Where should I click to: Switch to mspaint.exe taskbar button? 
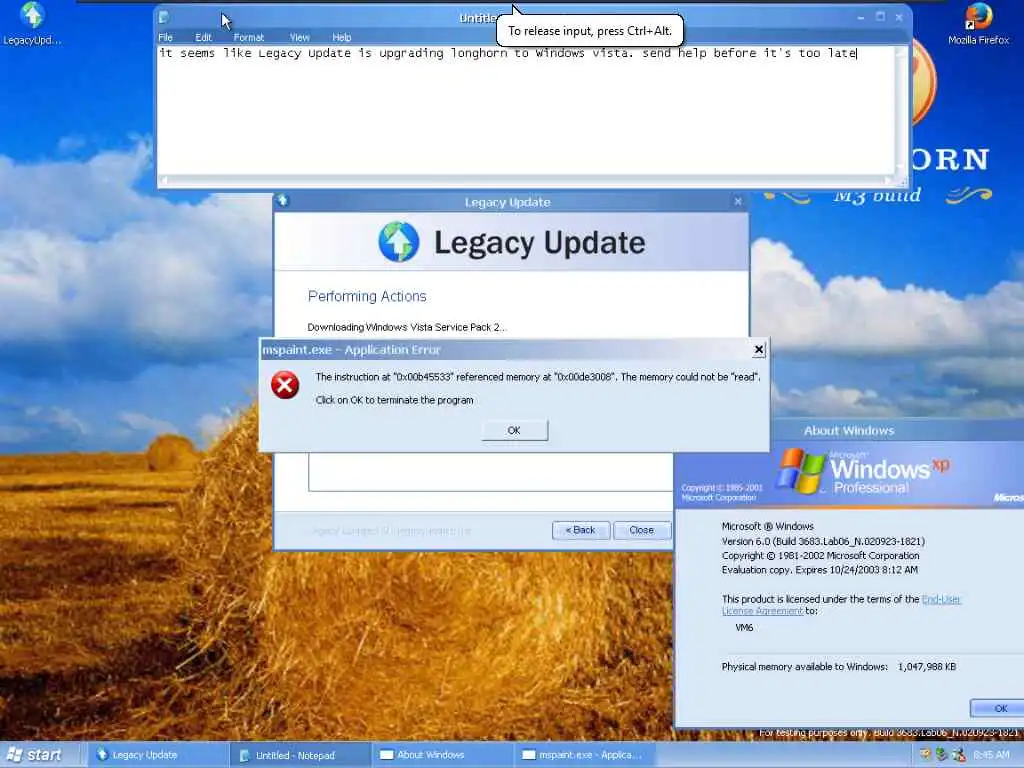pyautogui.click(x=583, y=755)
